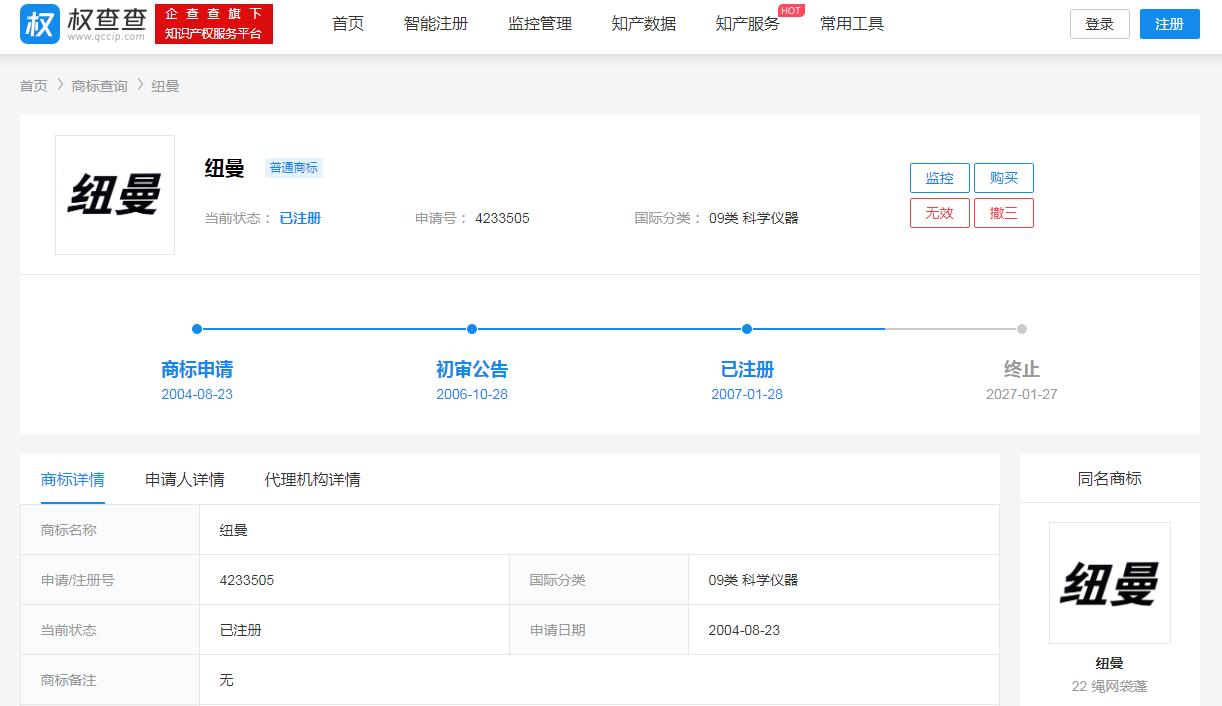1222x706 pixels.
Task: Click the 撤三 button
Action: pyautogui.click(x=1003, y=212)
